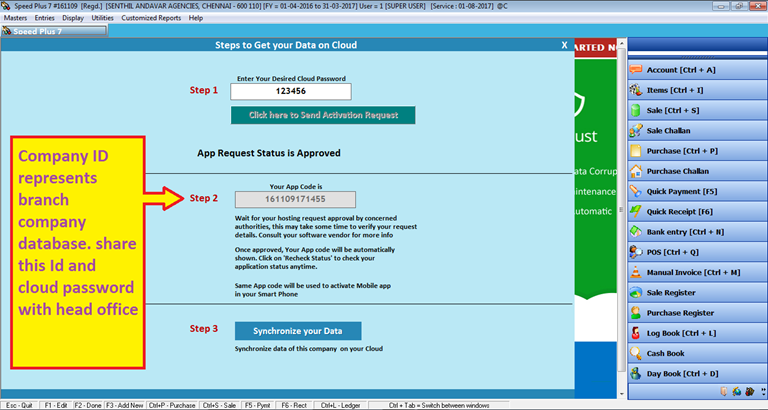Click Ctrl+S - Sale status shortcut

pyautogui.click(x=219, y=406)
